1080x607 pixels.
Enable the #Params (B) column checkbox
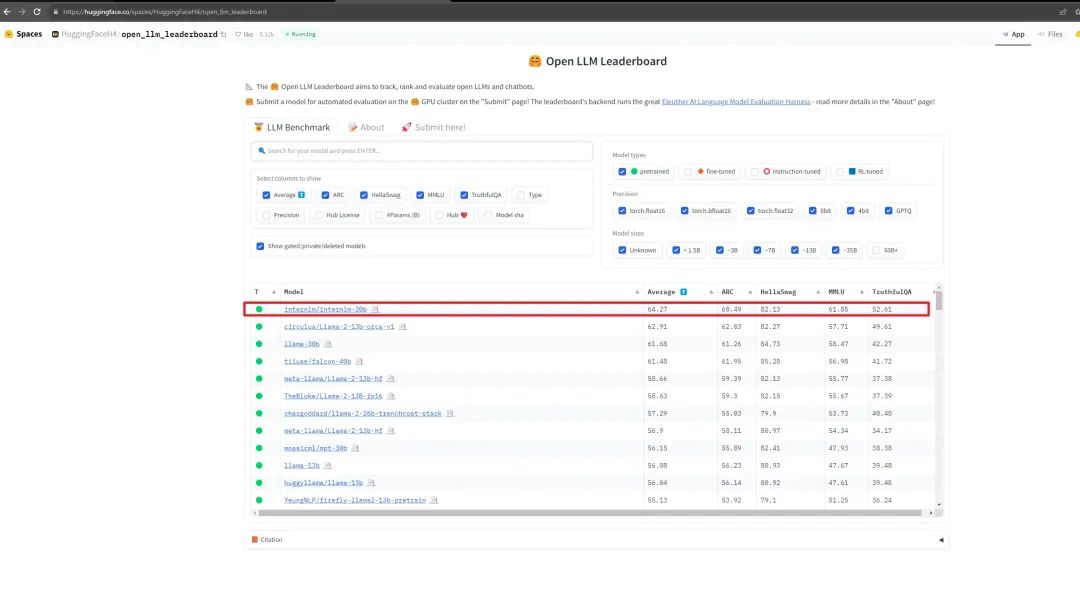click(x=379, y=215)
